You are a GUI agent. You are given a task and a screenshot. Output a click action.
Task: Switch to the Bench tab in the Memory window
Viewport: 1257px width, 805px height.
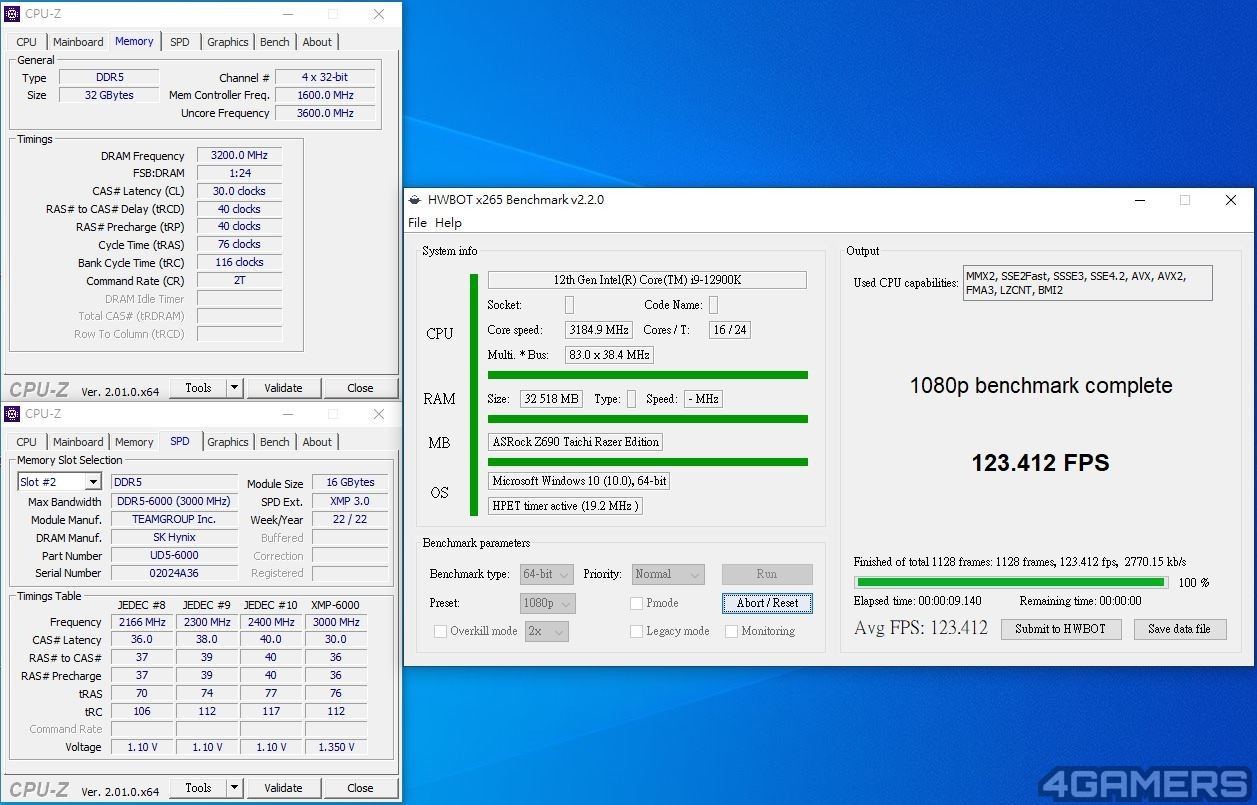pos(275,42)
